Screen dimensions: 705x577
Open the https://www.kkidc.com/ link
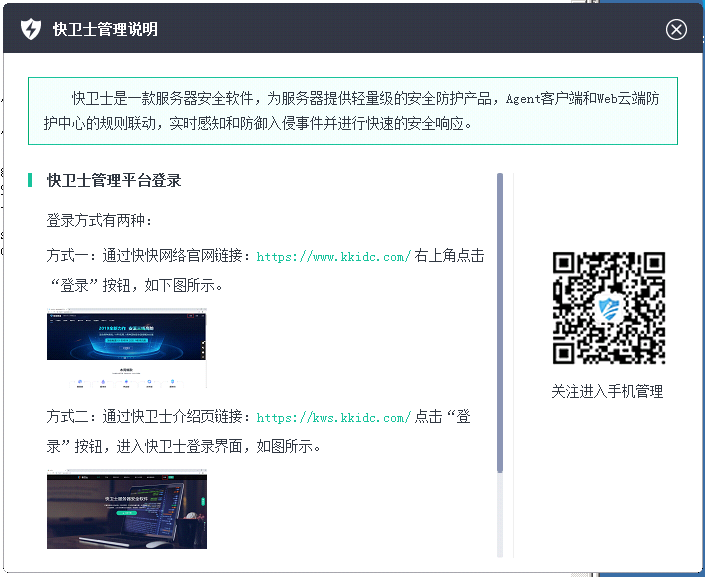pos(334,257)
